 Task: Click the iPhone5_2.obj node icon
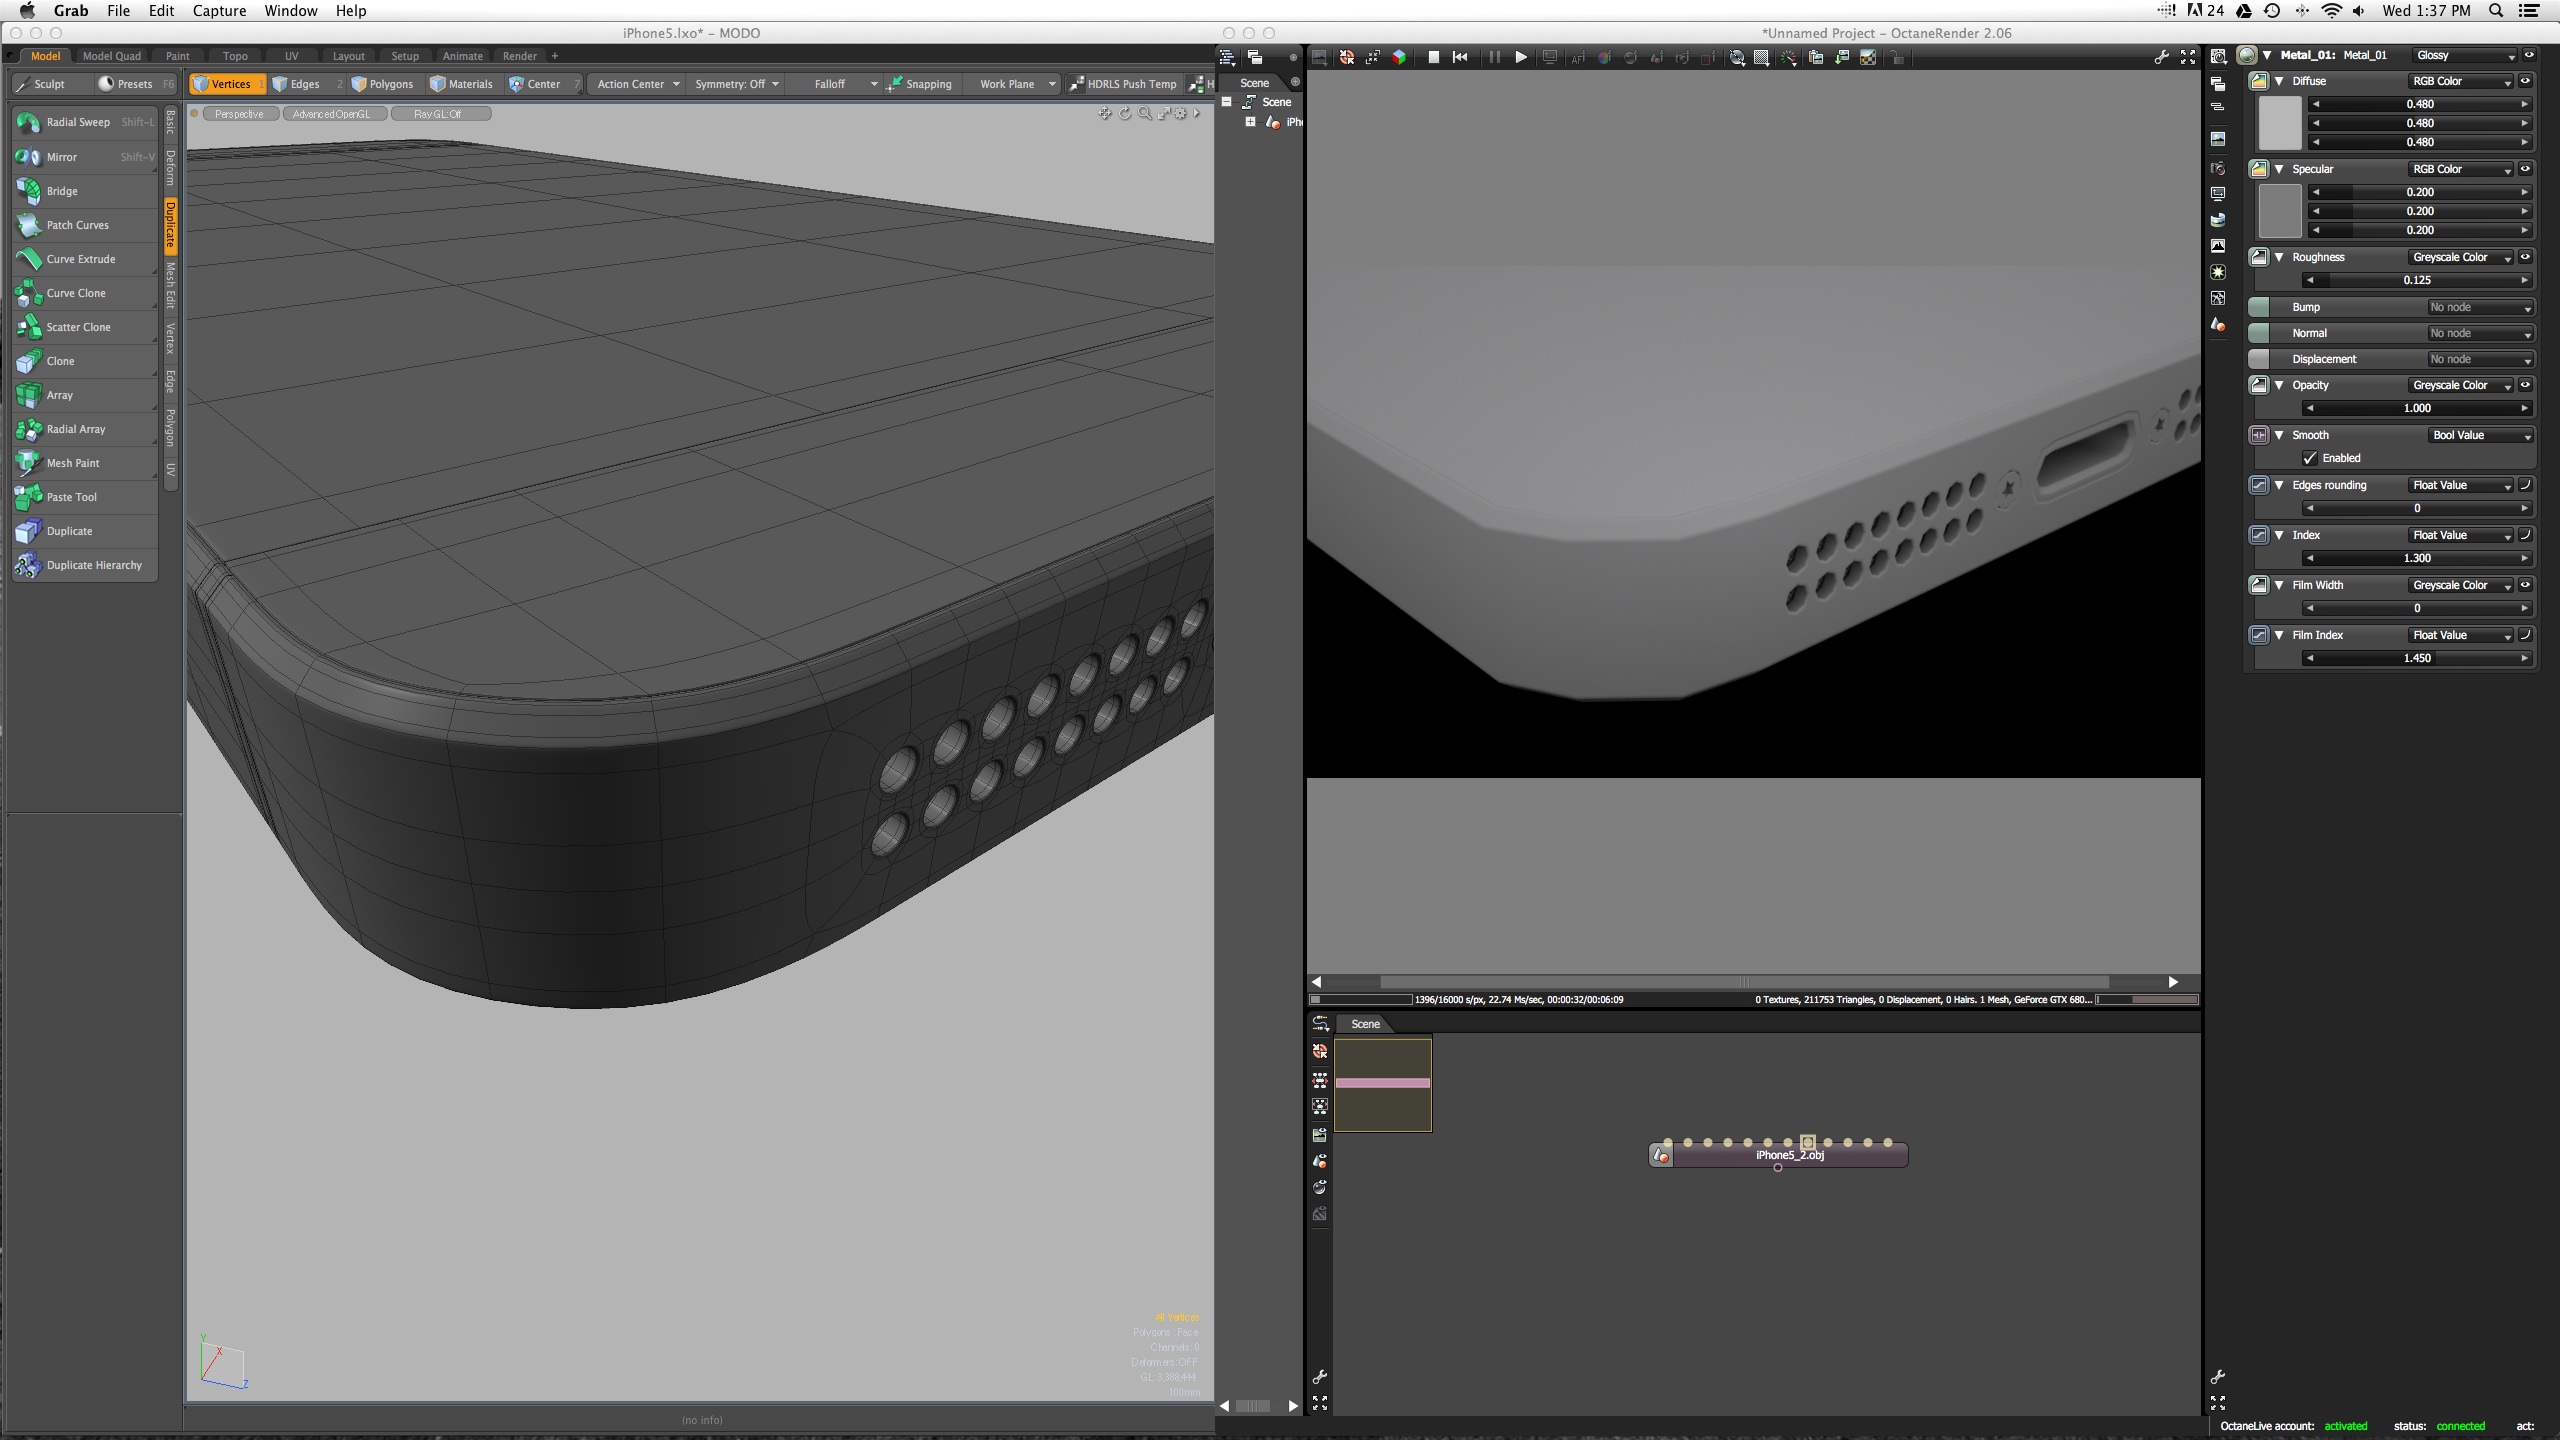coord(1661,1156)
